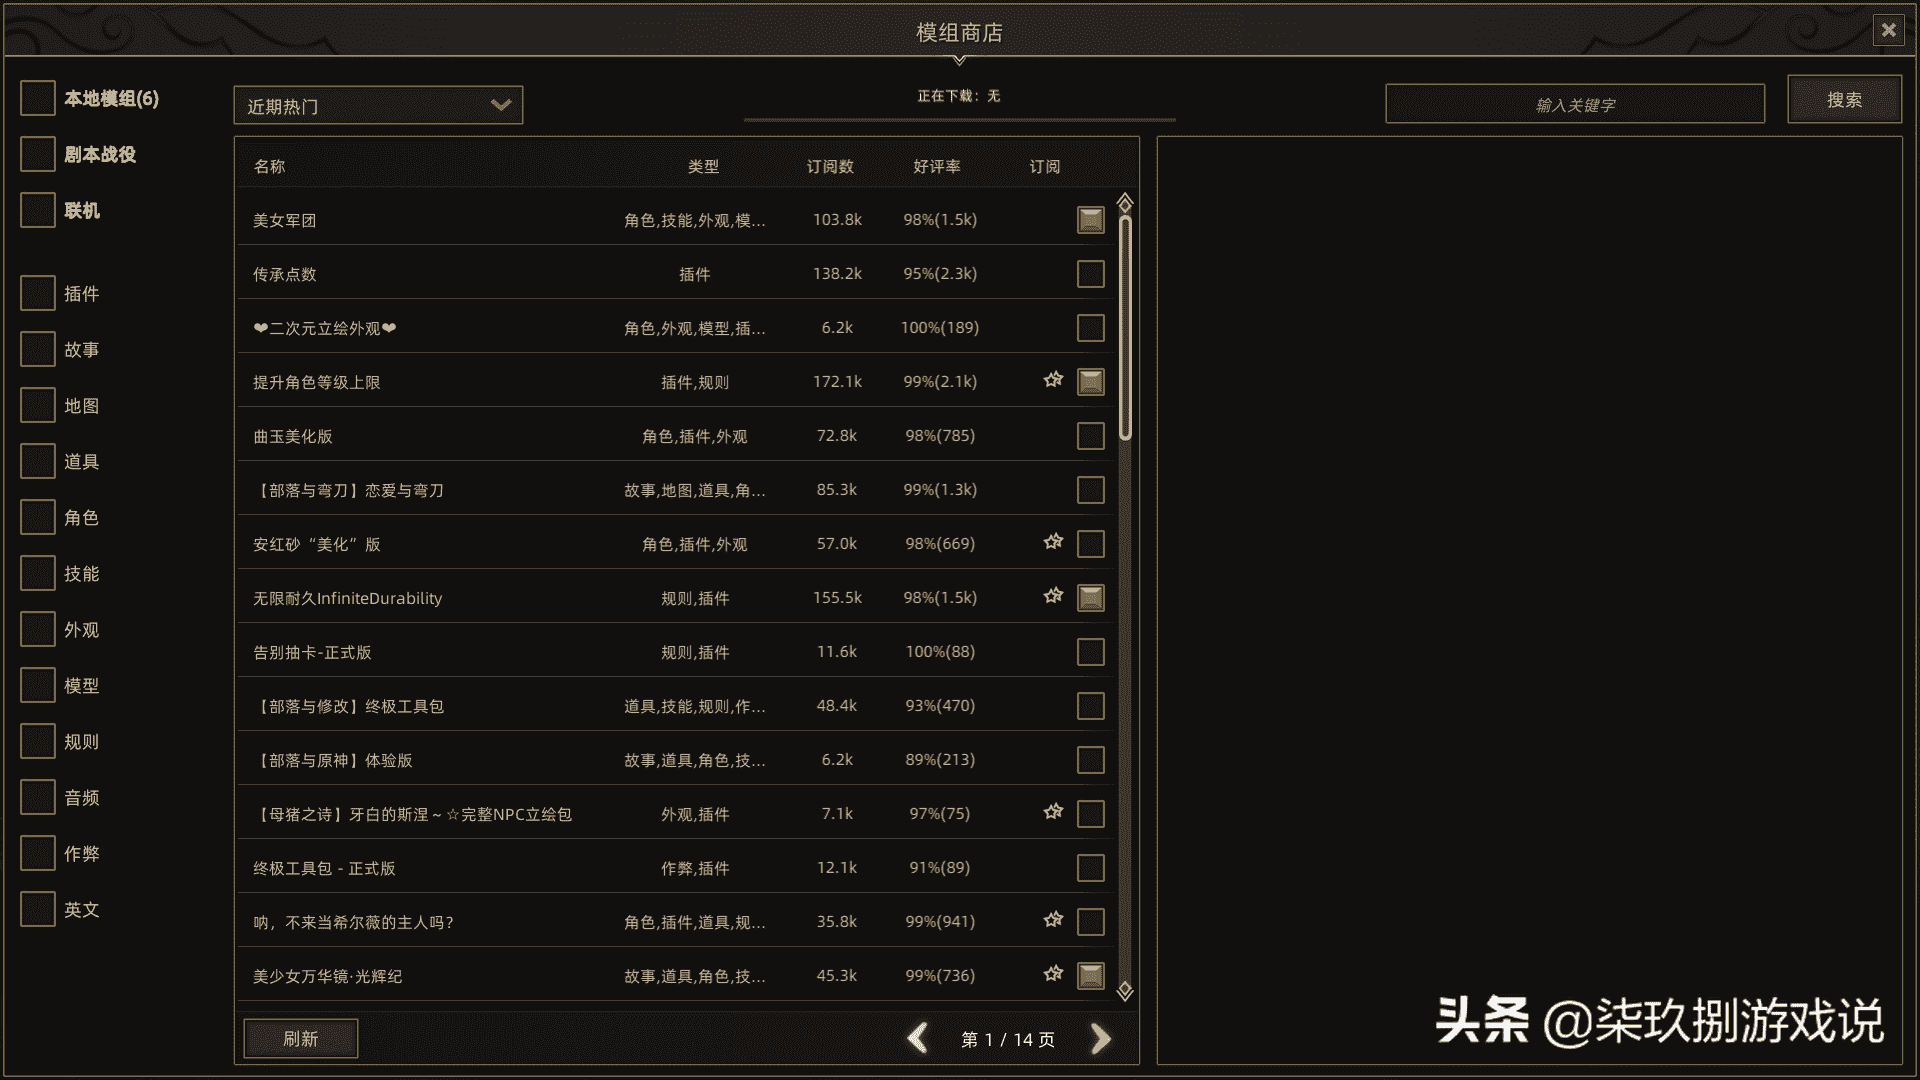Screen dimensions: 1920x1080
Task: Check the 英文 category filter
Action: coord(38,909)
